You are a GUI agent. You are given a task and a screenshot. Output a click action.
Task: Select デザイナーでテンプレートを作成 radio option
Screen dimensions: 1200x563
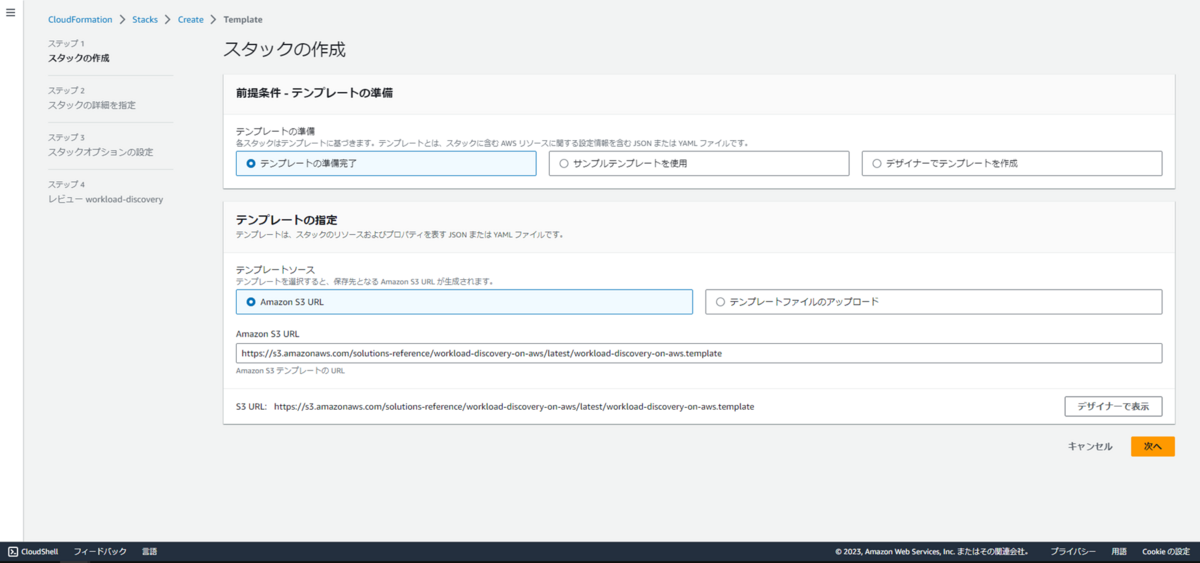(1012, 163)
